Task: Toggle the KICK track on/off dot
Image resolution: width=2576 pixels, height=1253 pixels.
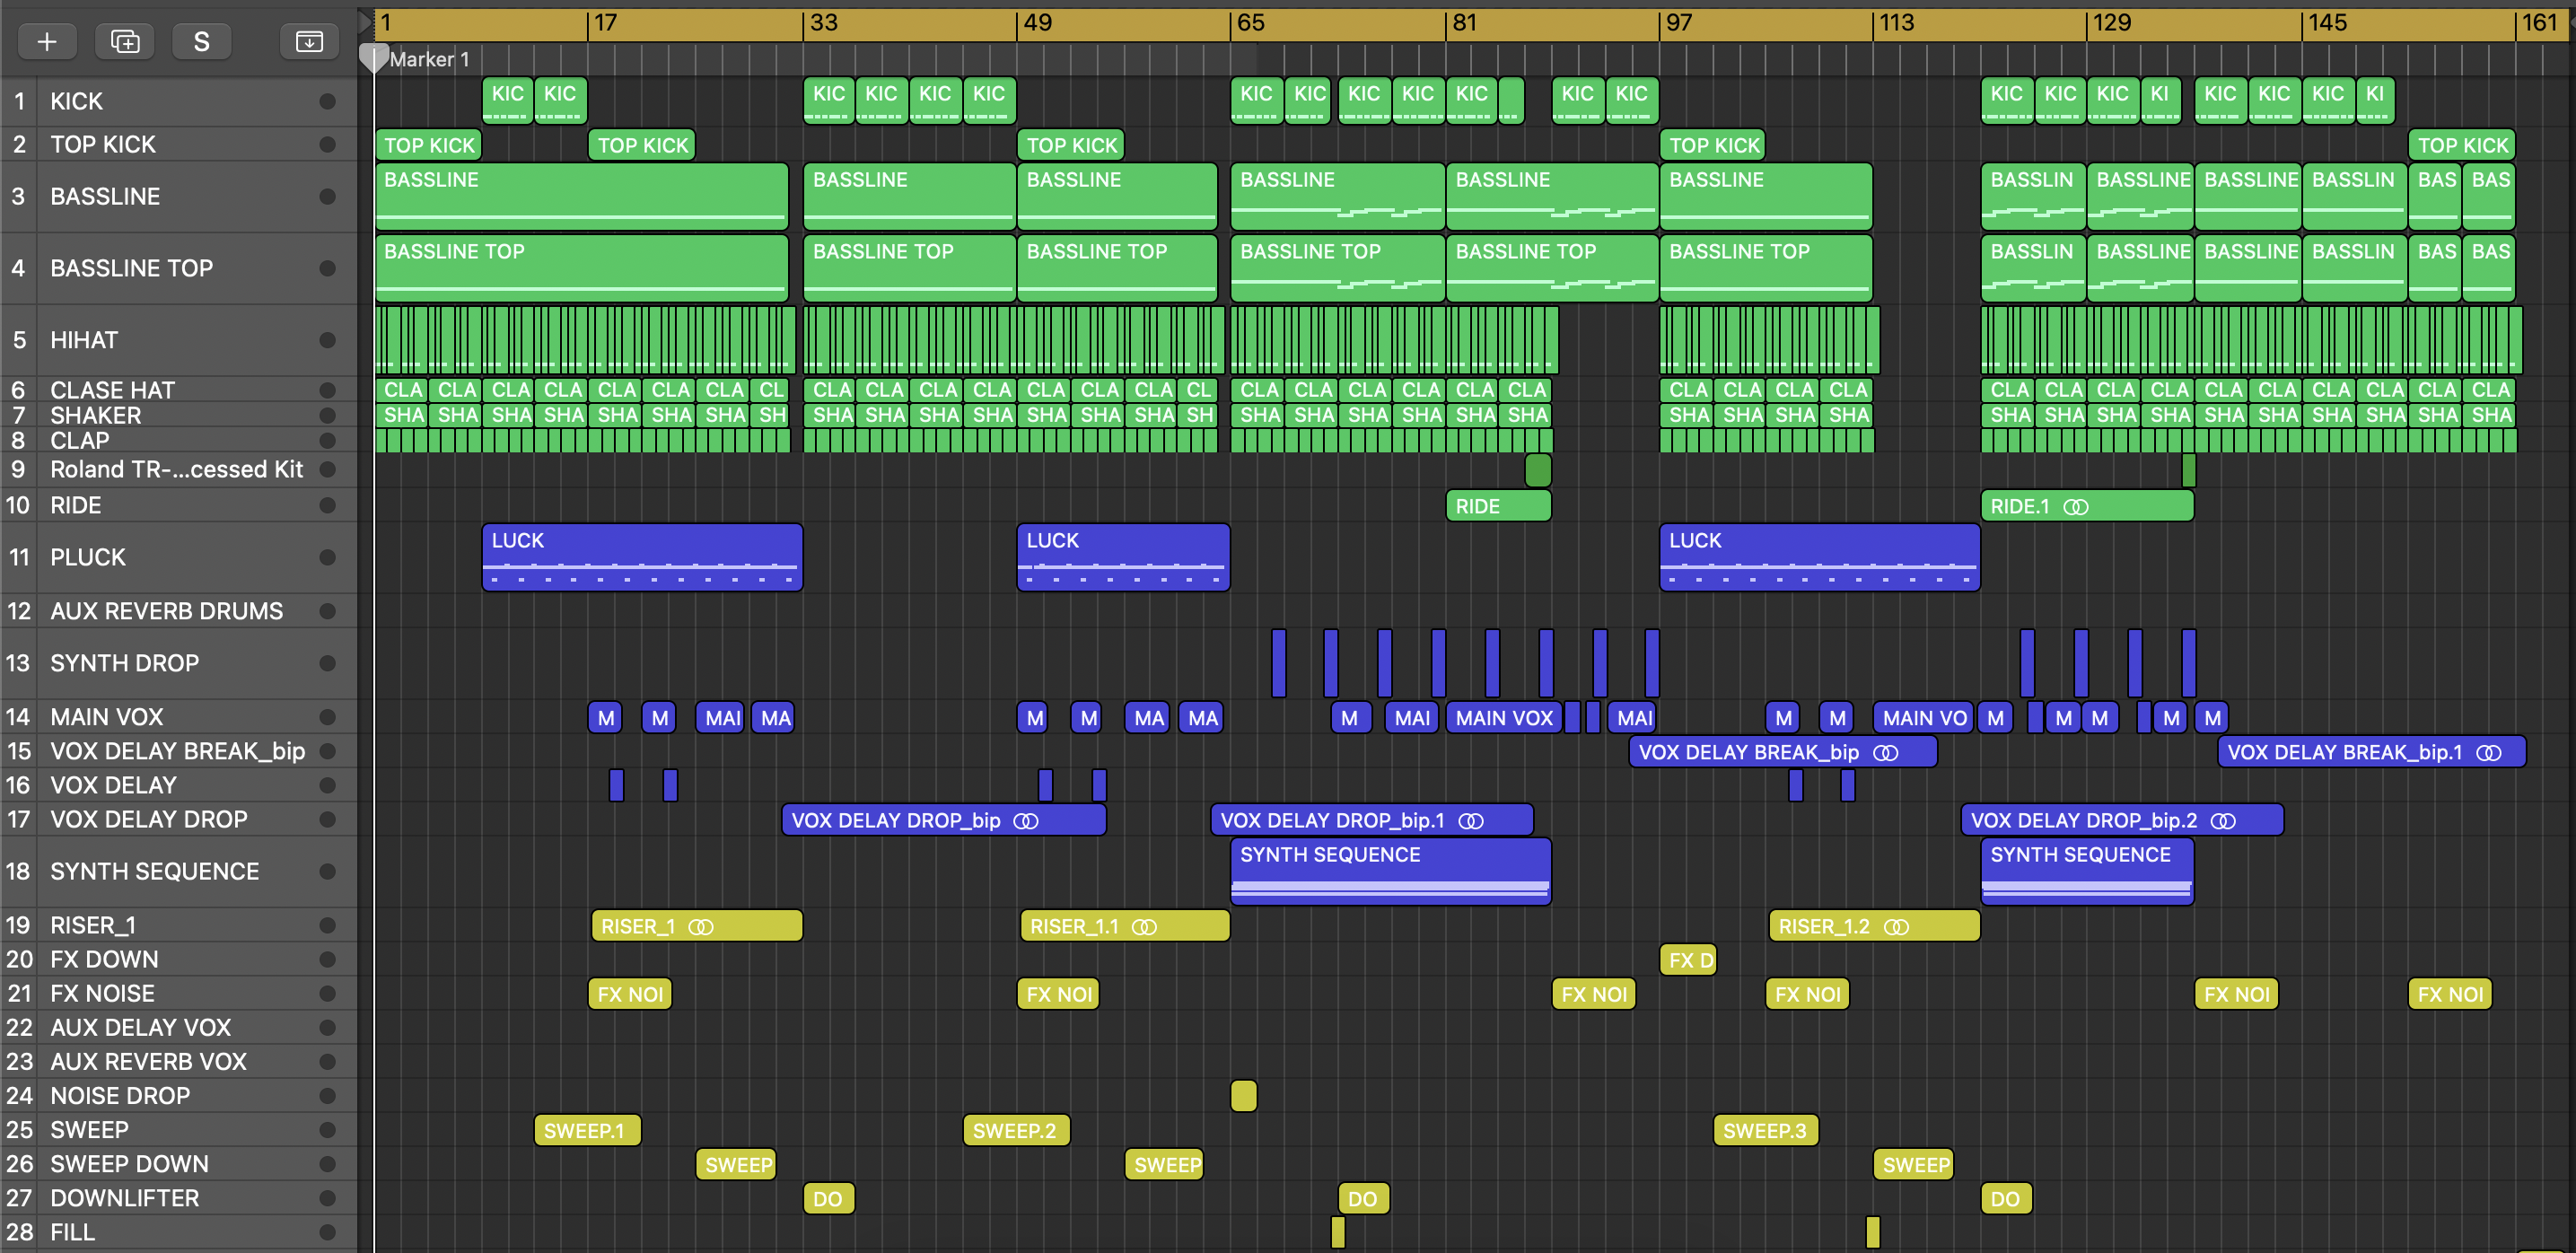Action: point(327,101)
